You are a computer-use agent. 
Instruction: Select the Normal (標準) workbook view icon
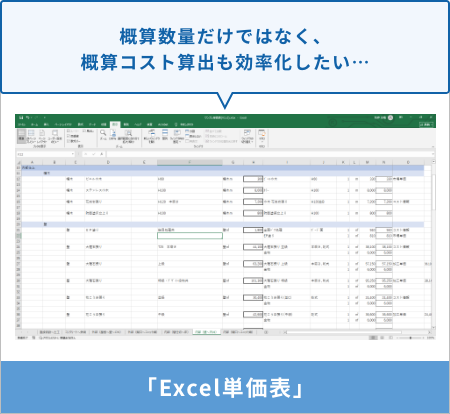click(x=22, y=135)
